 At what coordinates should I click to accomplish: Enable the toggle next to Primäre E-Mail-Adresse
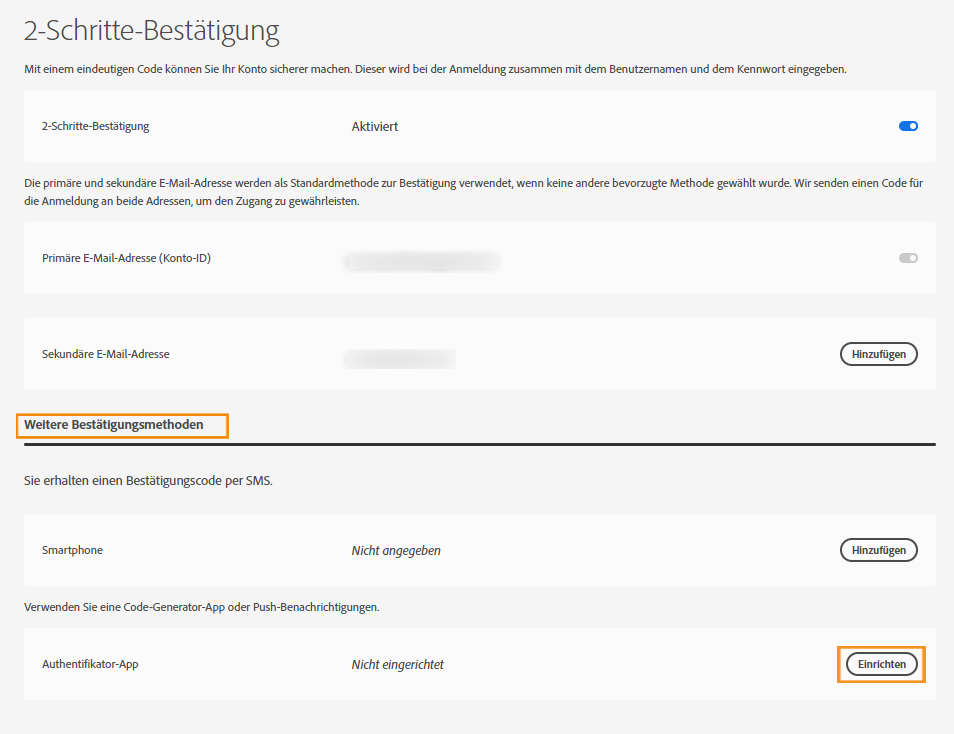908,258
